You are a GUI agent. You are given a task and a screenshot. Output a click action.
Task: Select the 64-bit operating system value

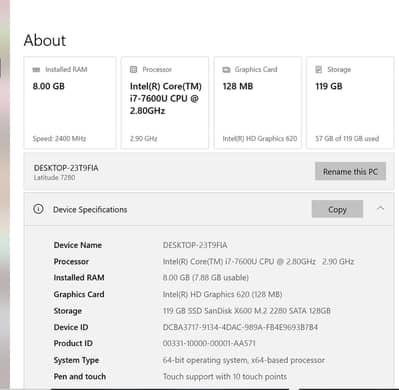coord(244,360)
